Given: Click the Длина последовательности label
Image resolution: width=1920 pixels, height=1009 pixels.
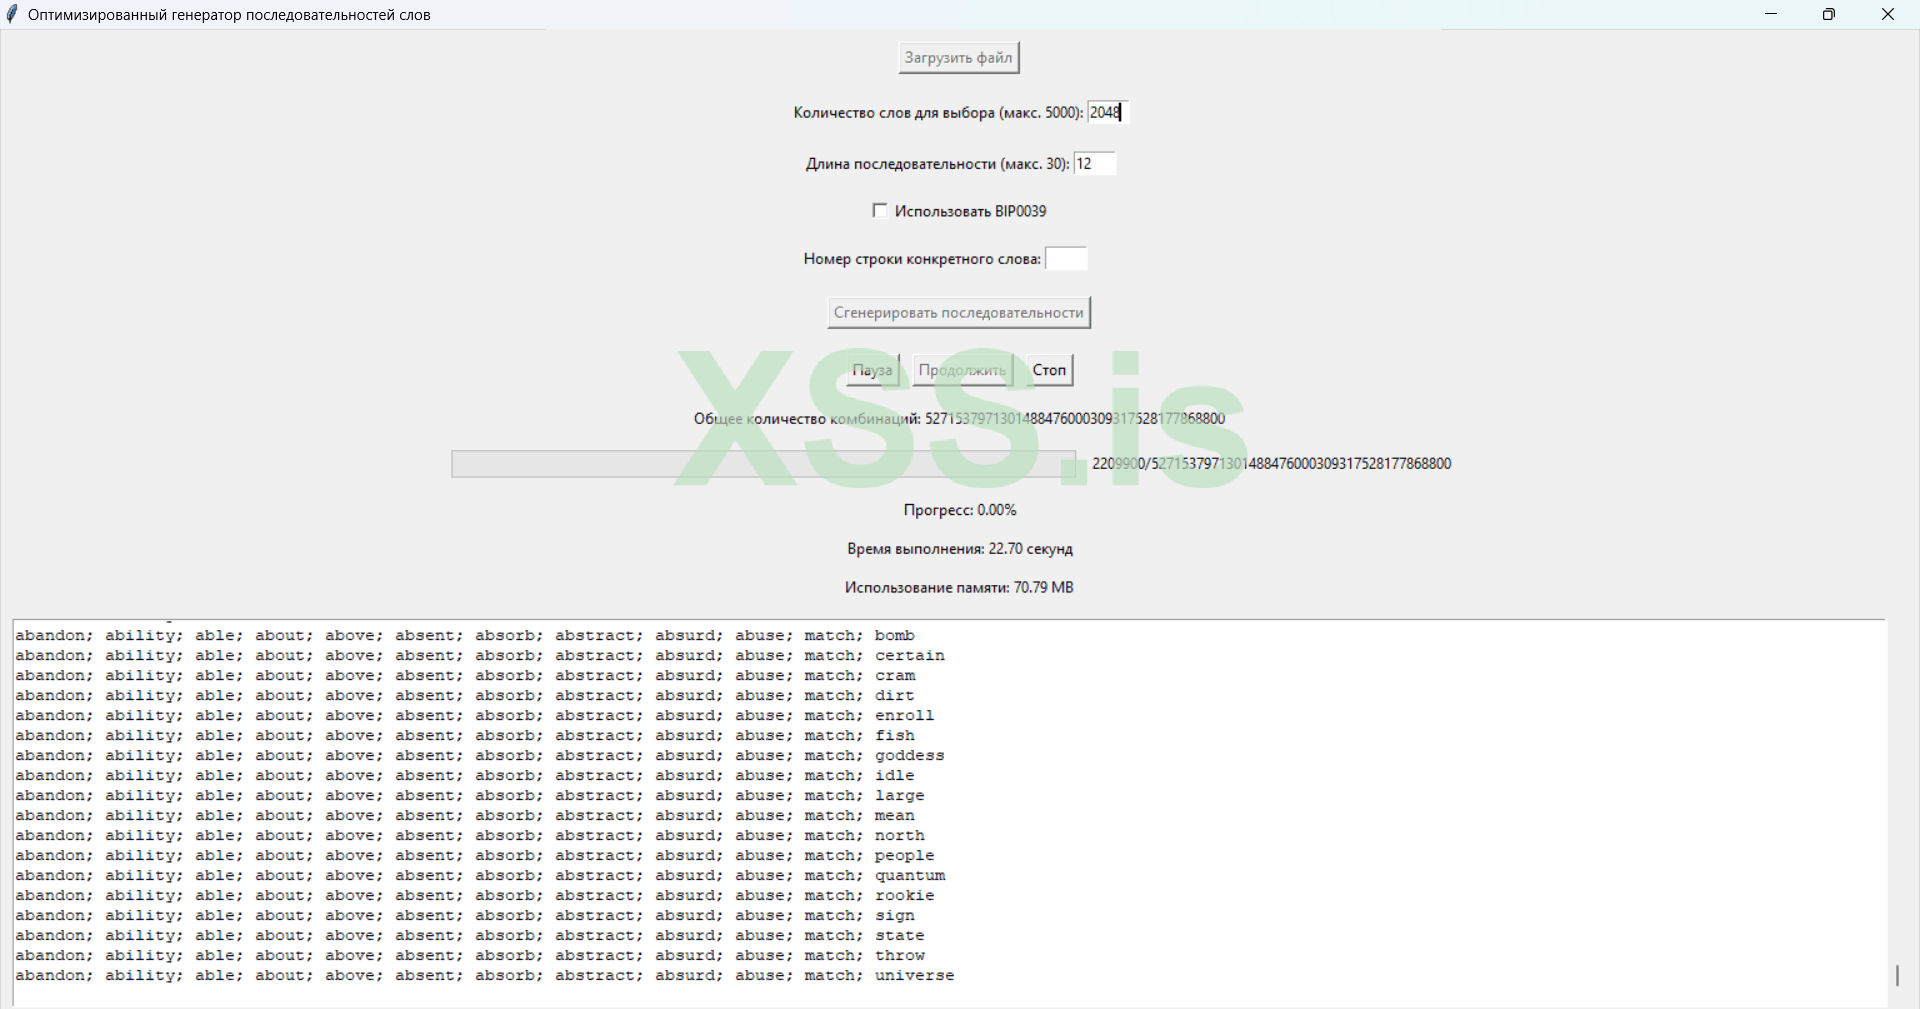Looking at the screenshot, I should click(938, 164).
